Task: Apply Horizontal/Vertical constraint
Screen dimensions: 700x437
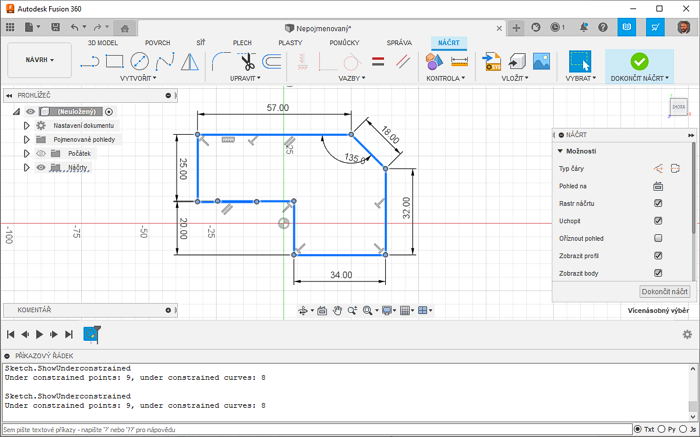Action: coord(303,61)
